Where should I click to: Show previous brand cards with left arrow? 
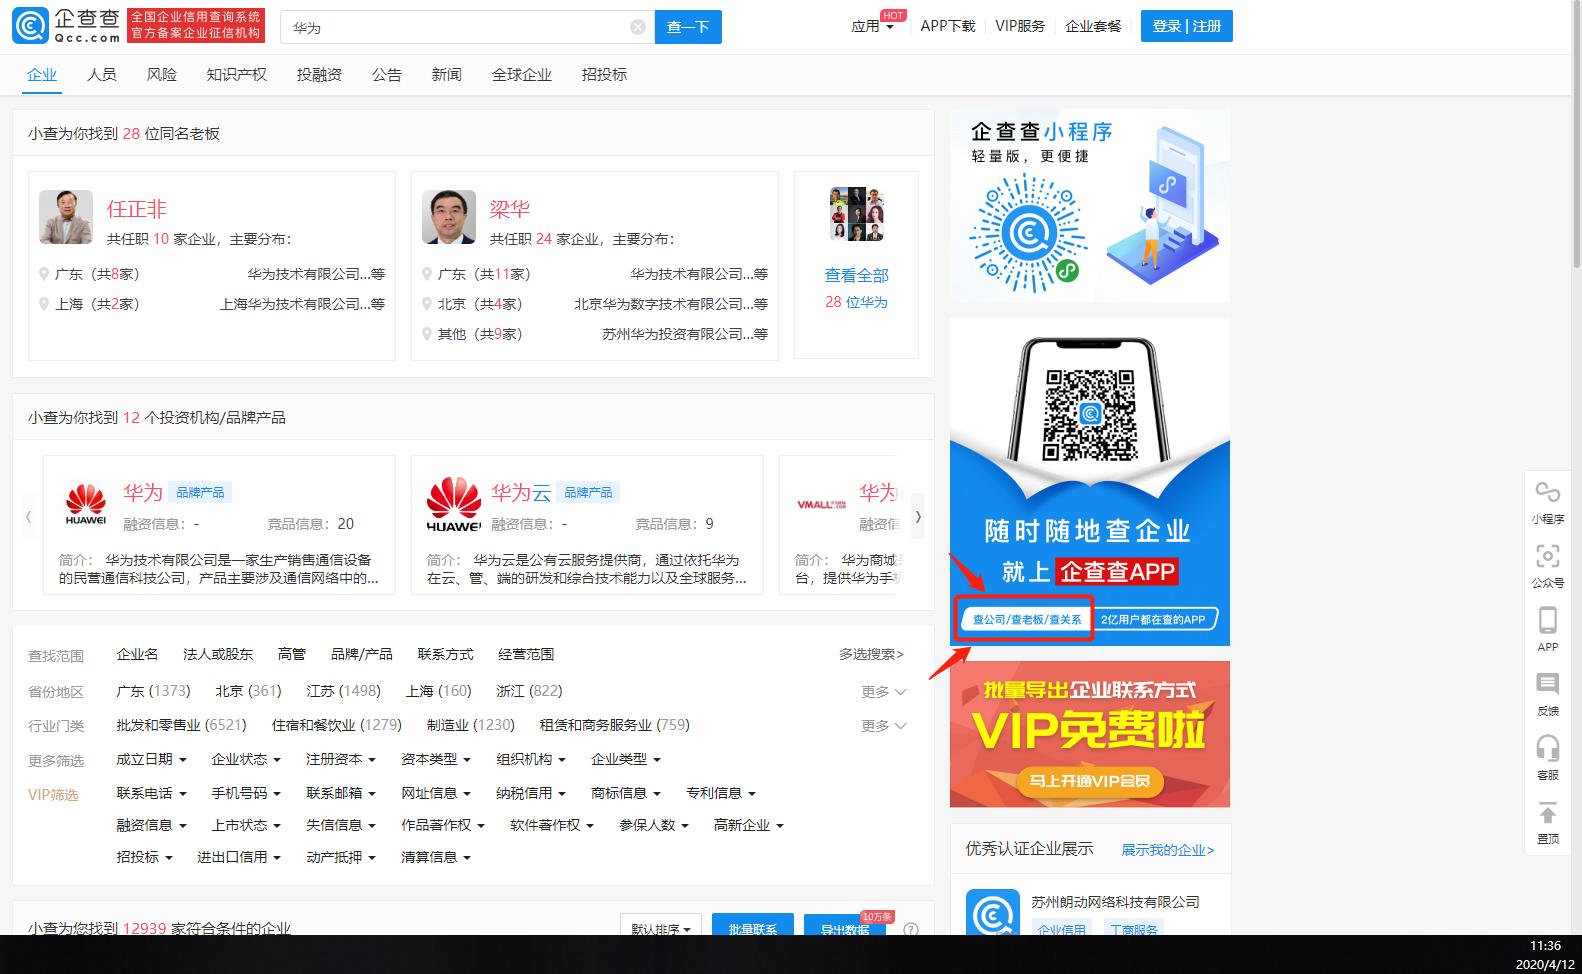click(28, 517)
